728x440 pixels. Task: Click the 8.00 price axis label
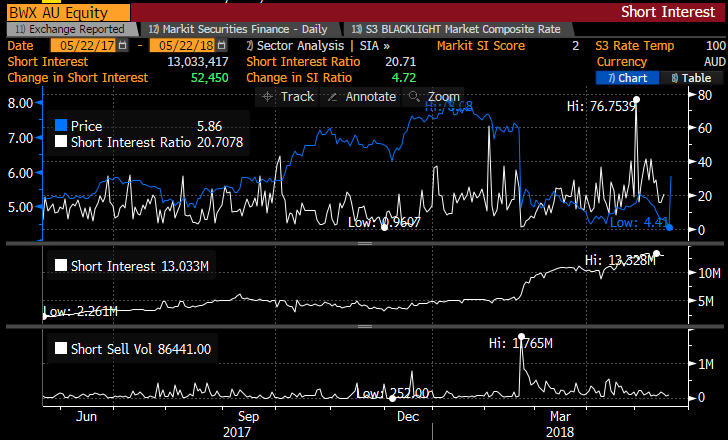pyautogui.click(x=20, y=103)
